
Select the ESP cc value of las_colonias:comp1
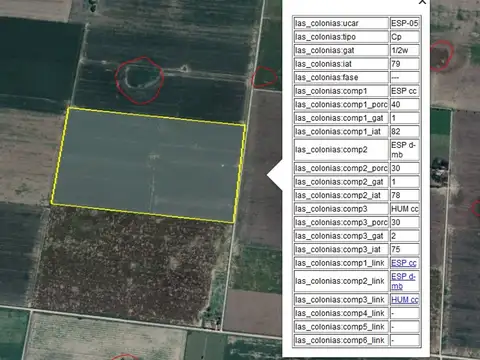pos(405,91)
